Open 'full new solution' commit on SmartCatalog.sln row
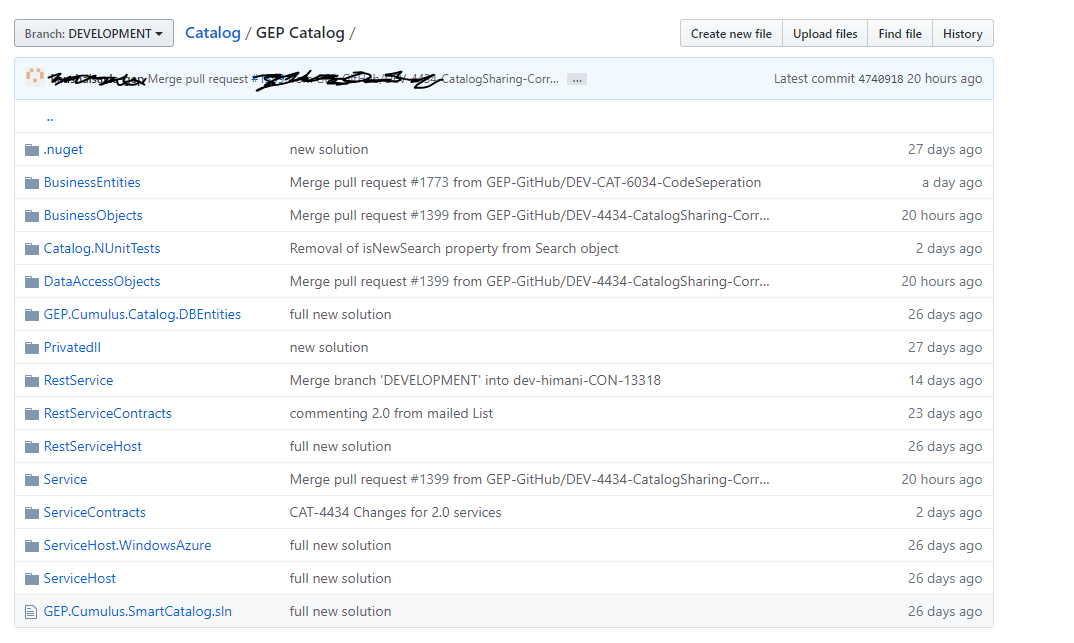Image resolution: width=1074 pixels, height=643 pixels. point(340,611)
